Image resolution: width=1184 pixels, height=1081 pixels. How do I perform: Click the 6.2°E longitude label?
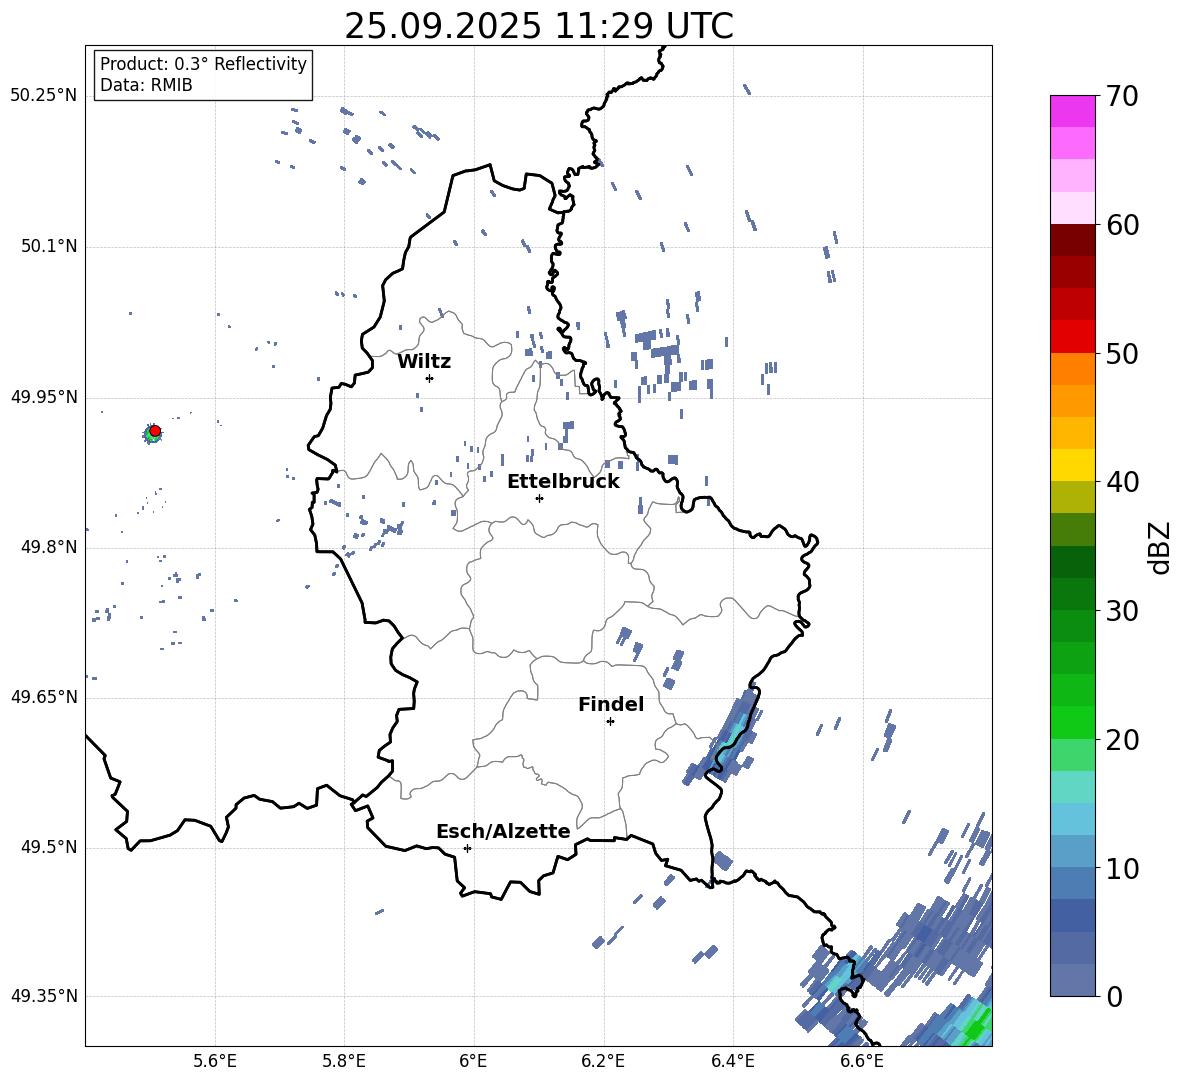click(603, 1061)
